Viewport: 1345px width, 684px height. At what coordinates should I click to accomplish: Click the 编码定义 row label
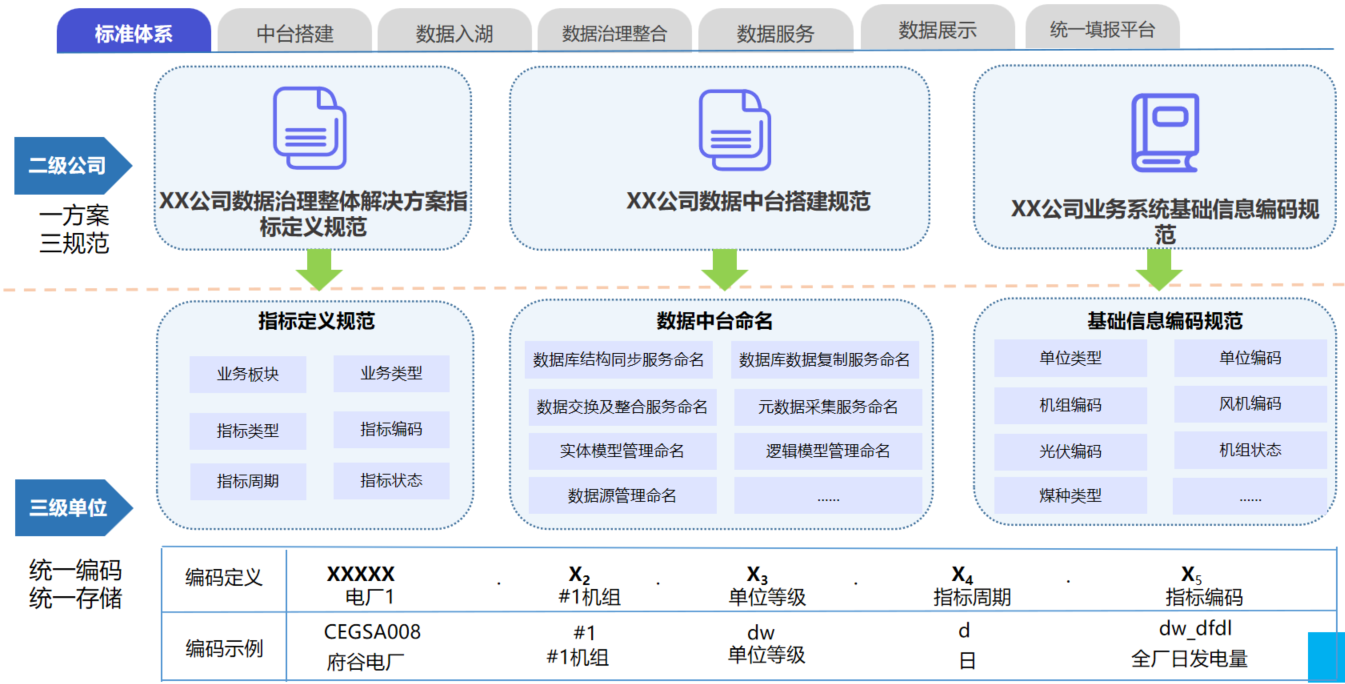[x=224, y=578]
